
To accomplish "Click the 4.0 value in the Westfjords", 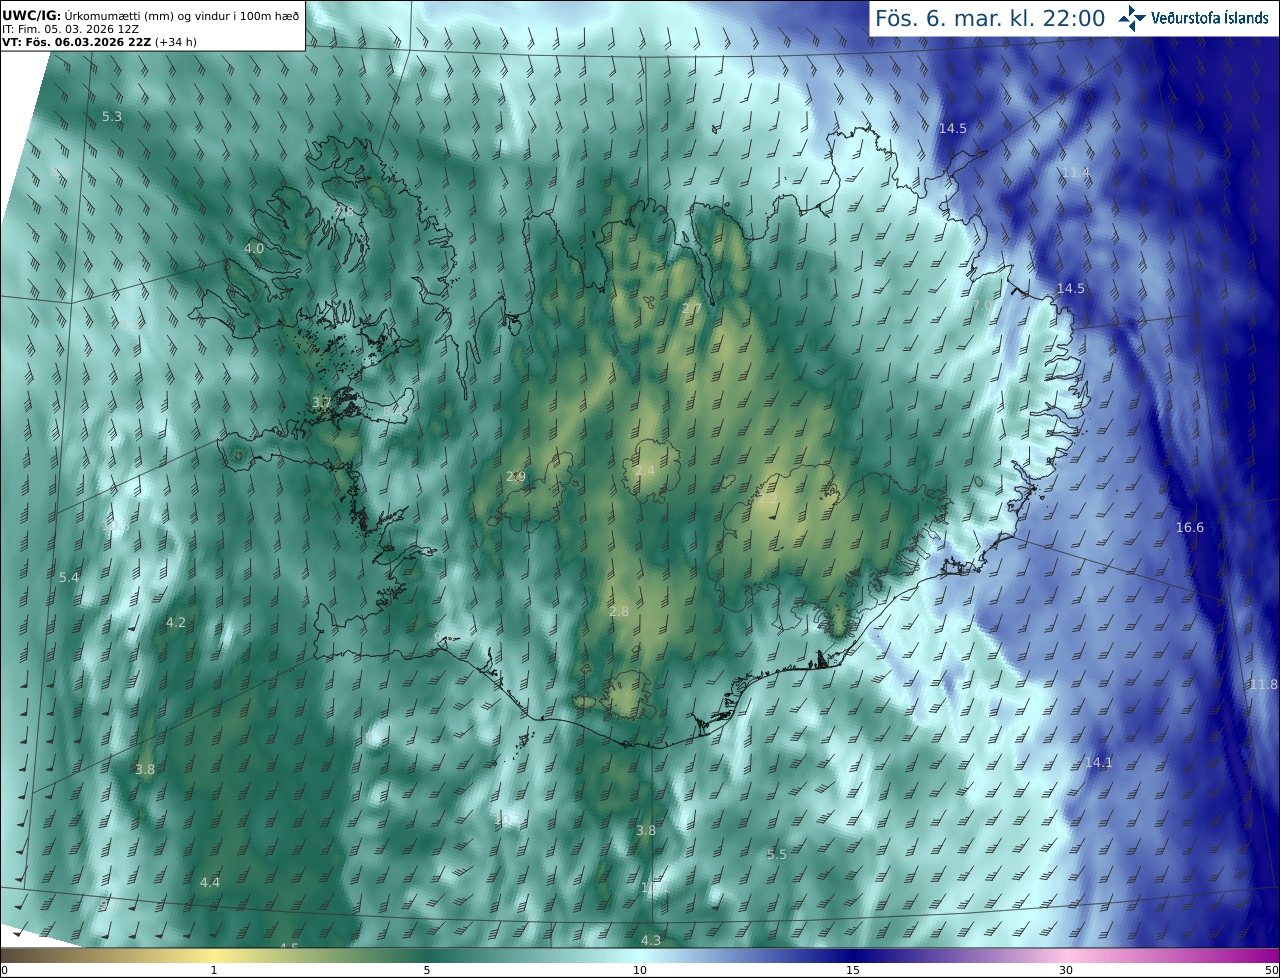I will click(254, 248).
